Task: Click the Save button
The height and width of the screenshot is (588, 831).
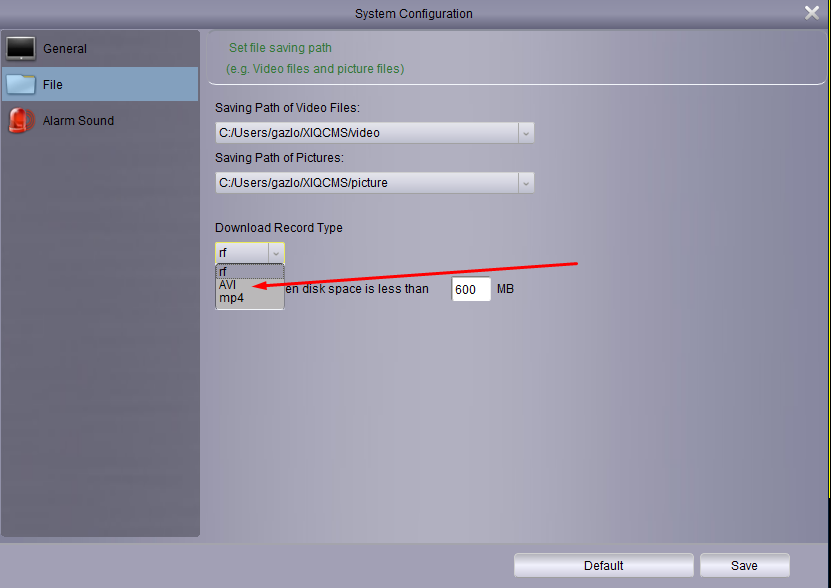Action: coord(745,566)
